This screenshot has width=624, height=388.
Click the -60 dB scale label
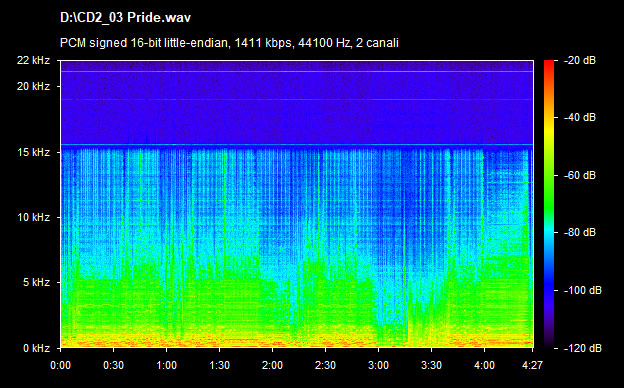[x=580, y=175]
